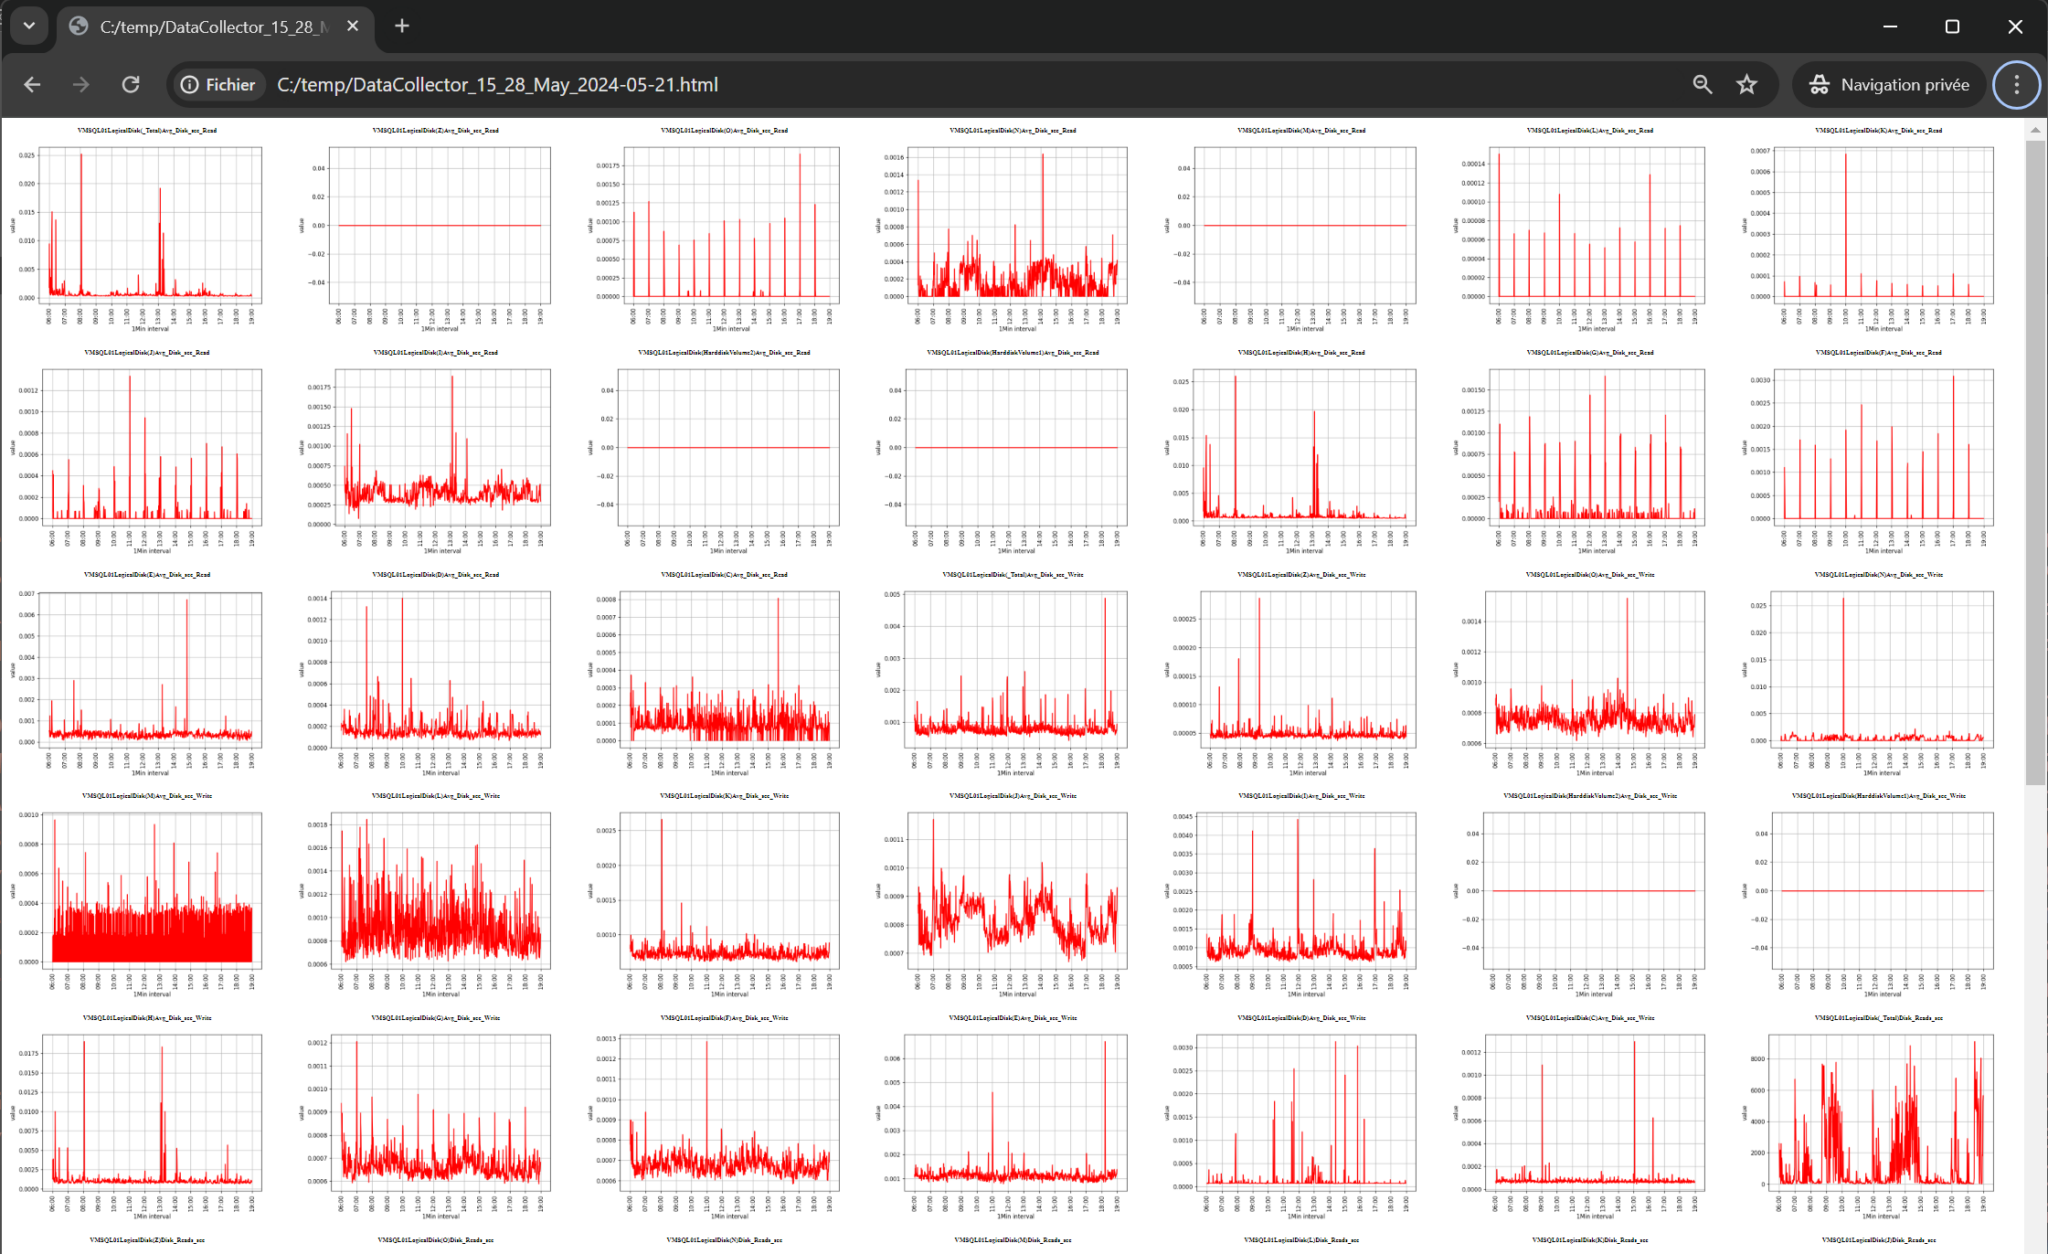This screenshot has height=1254, width=2048.
Task: Click the Fichier site information icon
Action: tap(217, 85)
